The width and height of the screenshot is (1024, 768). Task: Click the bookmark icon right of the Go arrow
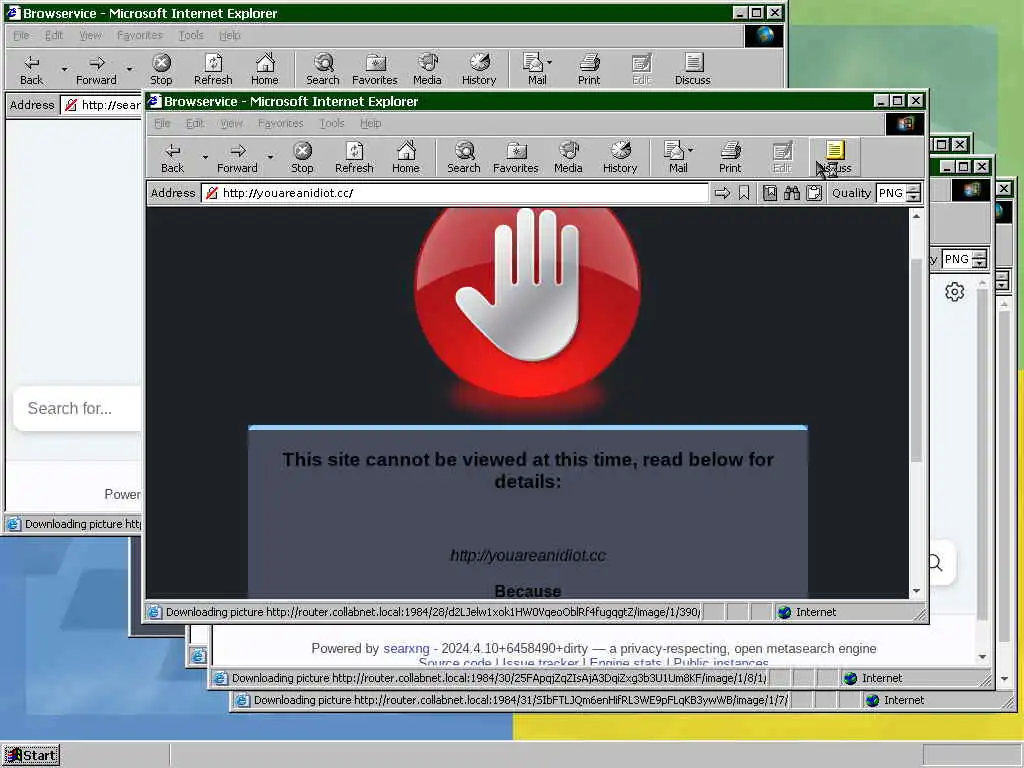[744, 193]
